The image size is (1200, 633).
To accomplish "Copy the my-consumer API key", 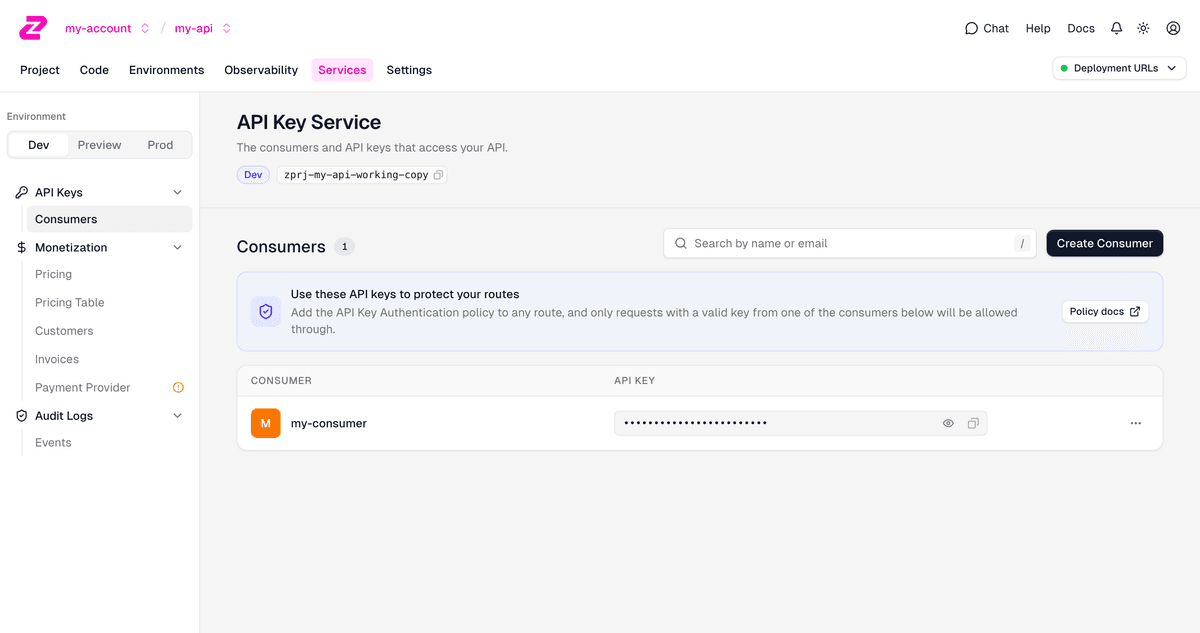I will (973, 424).
